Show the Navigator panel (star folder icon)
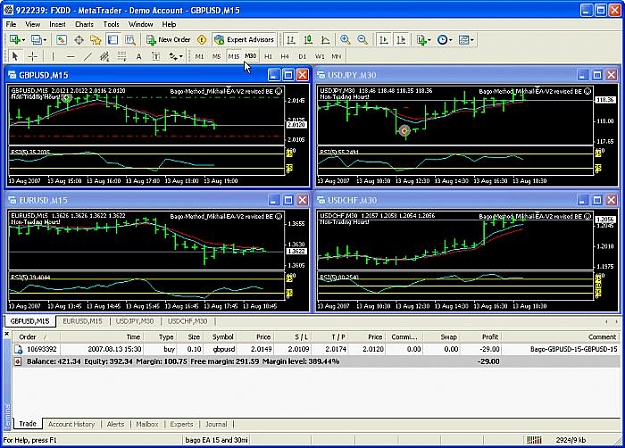 pyautogui.click(x=96, y=40)
